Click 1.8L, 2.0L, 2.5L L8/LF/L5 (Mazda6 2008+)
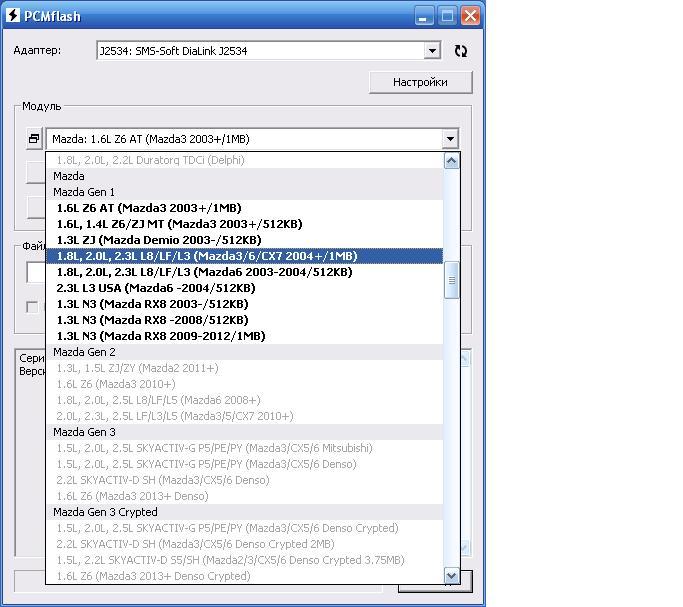The image size is (683, 607). [x=244, y=400]
